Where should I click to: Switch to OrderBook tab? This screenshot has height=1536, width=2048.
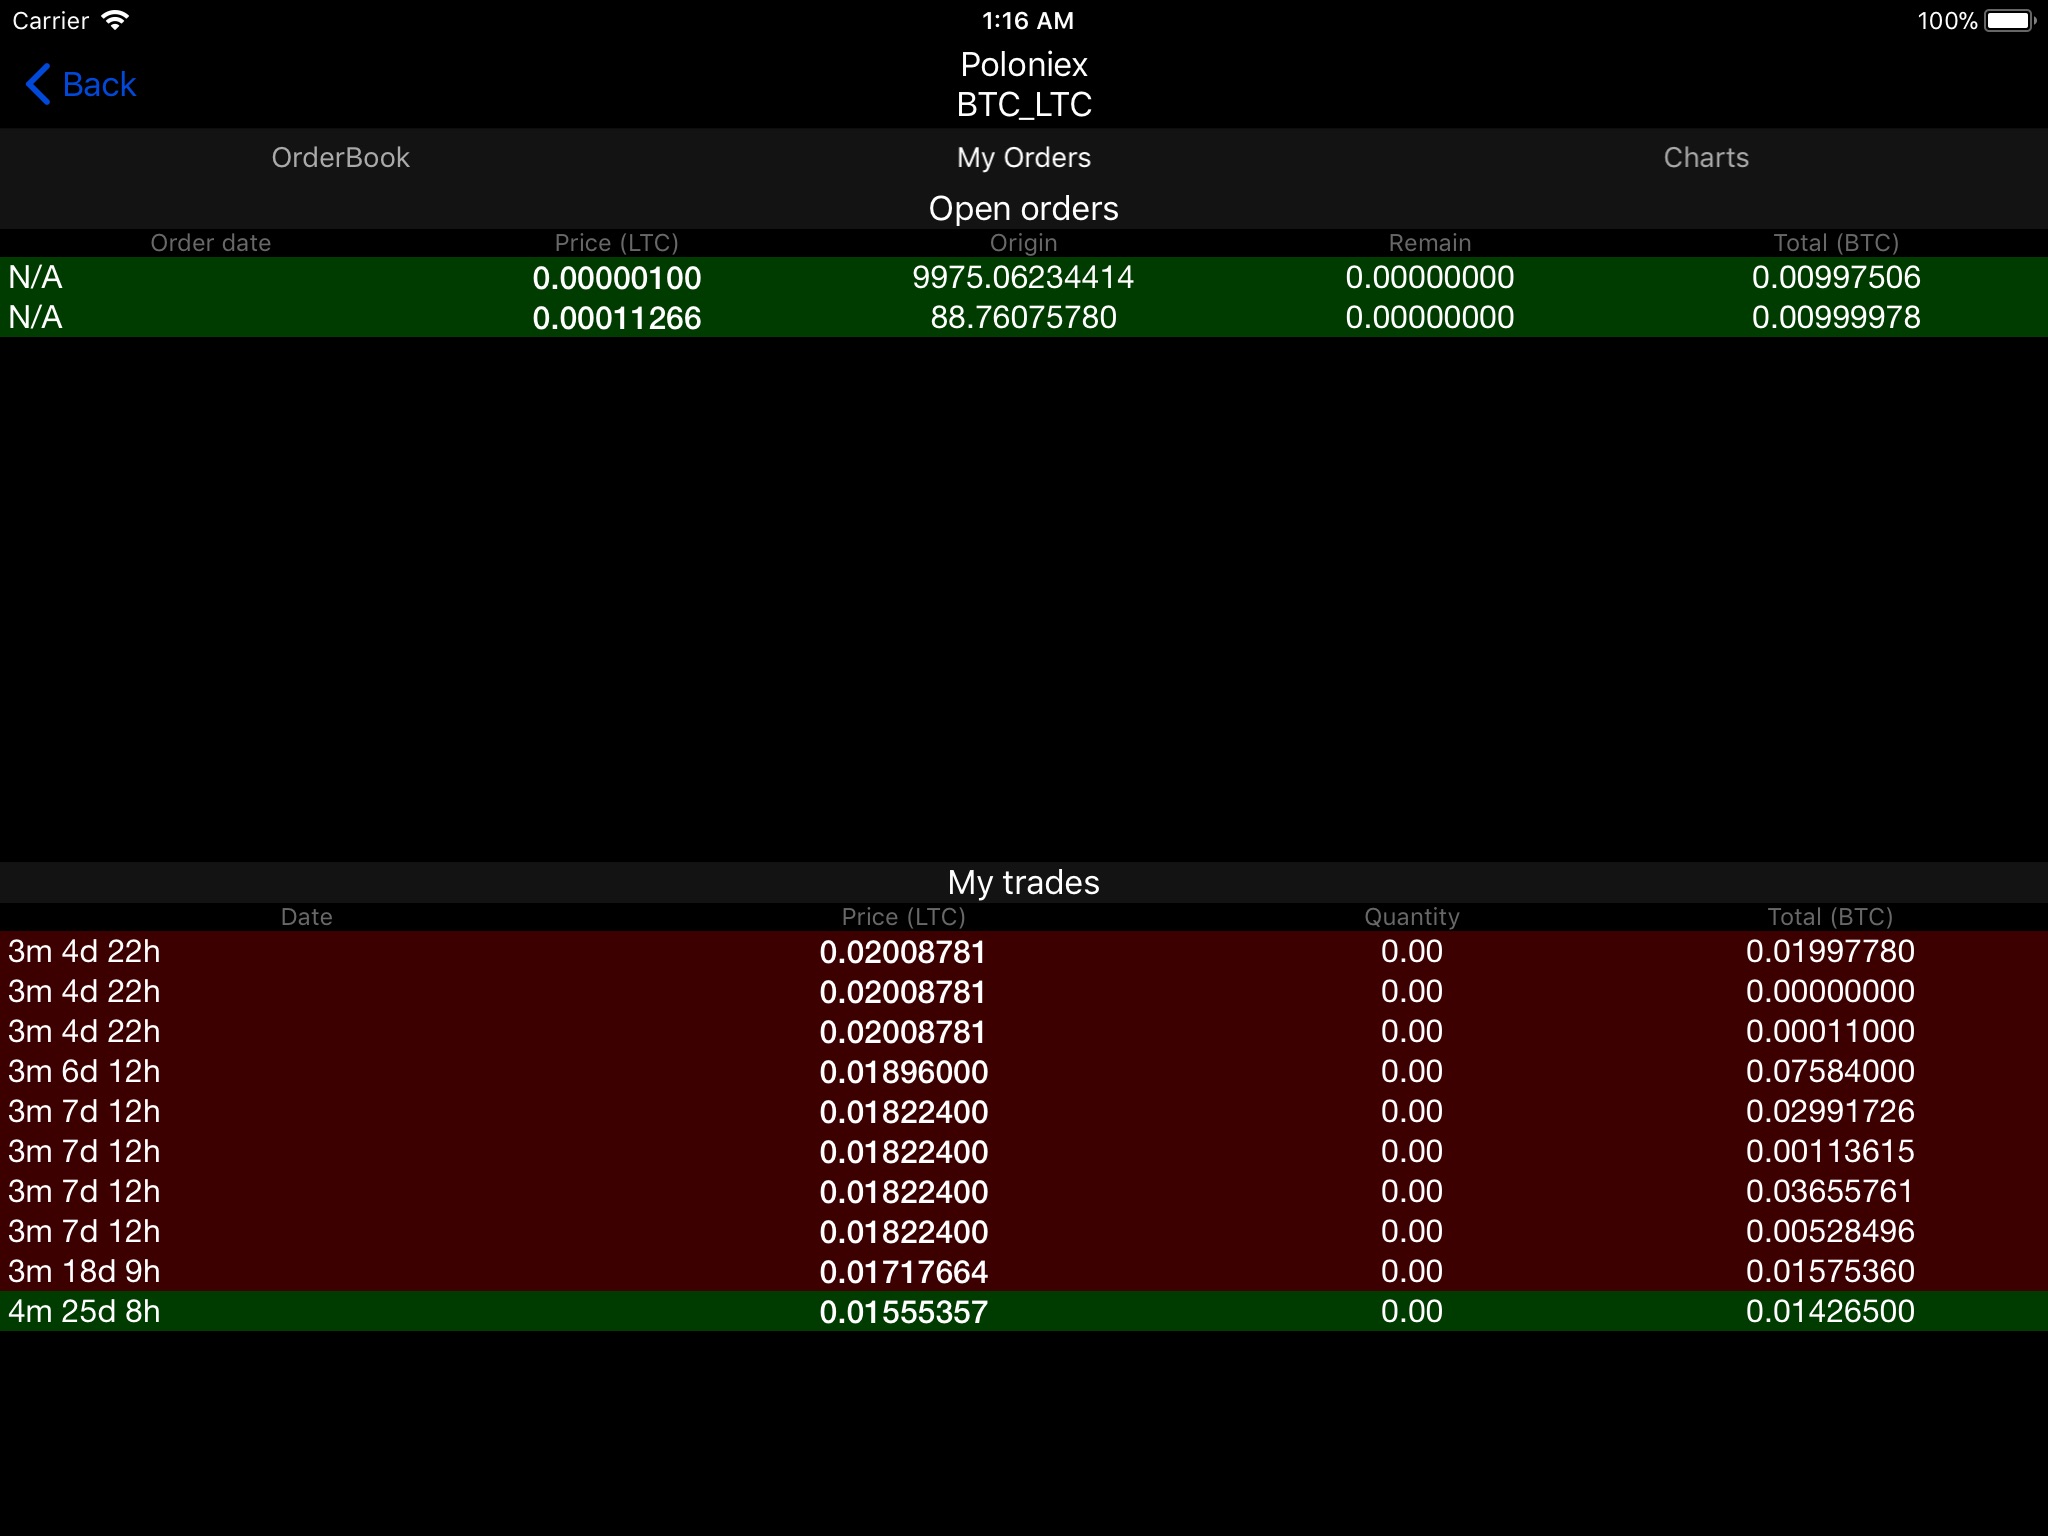tap(342, 157)
